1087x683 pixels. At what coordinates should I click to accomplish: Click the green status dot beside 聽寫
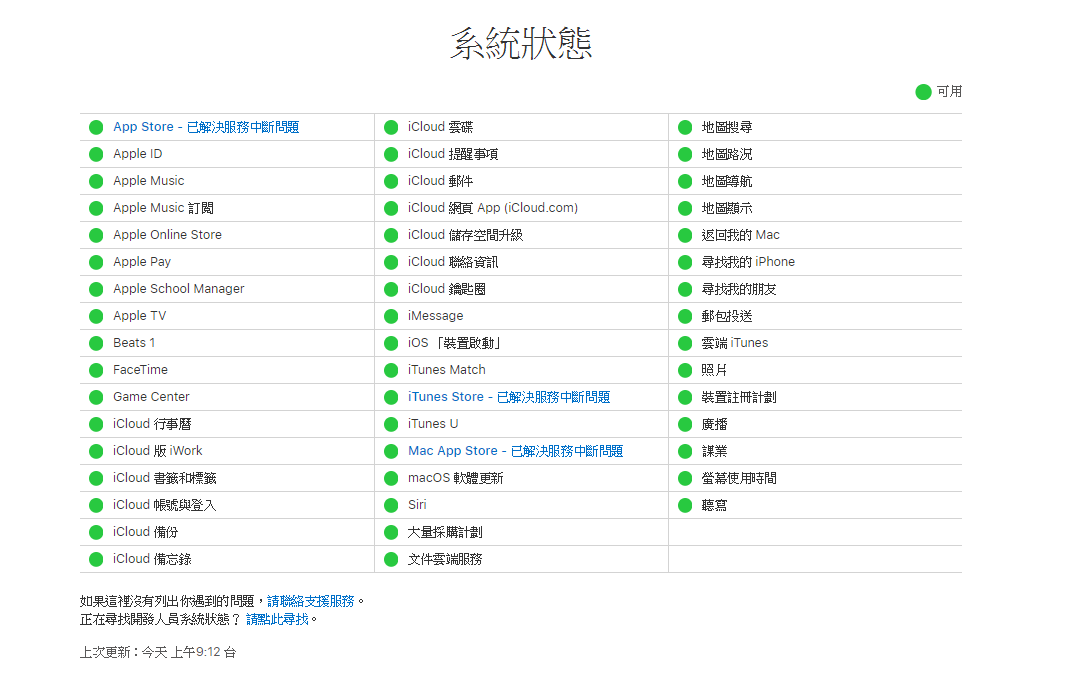click(x=685, y=505)
